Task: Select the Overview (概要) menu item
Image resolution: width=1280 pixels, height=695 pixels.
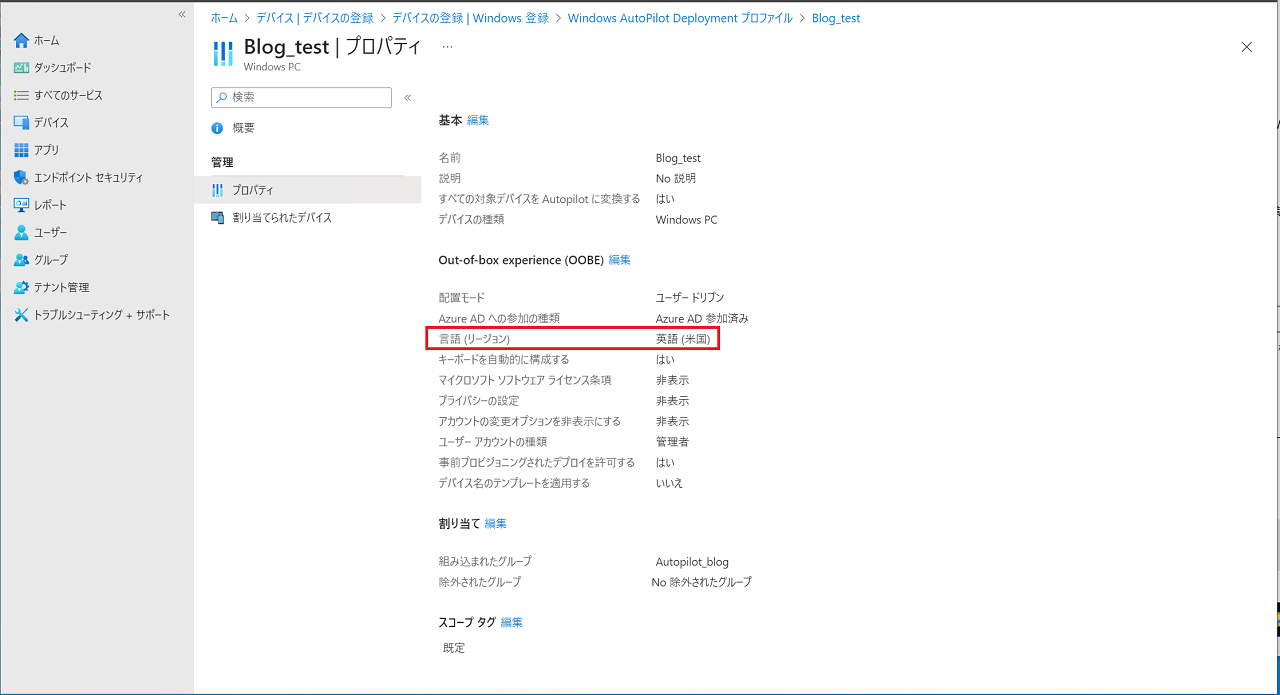Action: [243, 128]
